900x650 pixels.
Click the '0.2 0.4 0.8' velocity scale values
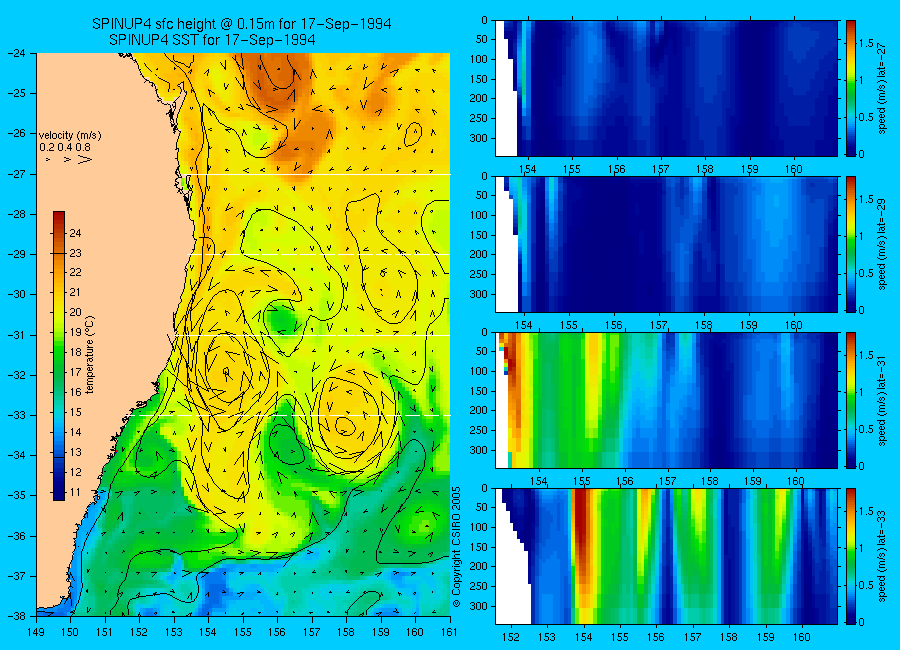tap(65, 148)
